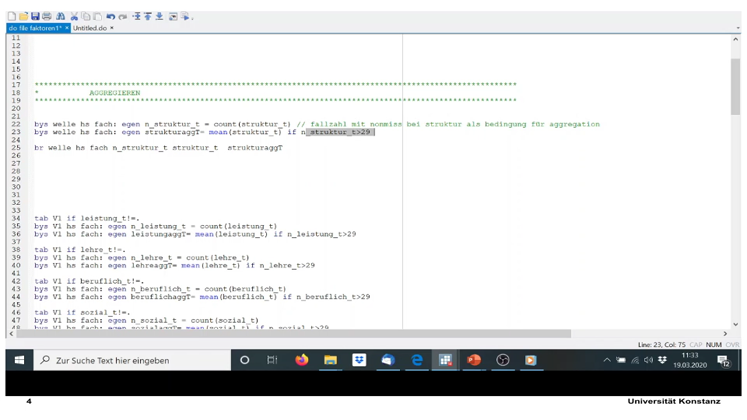Open Find using the binoculars icon
The image size is (747, 420).
tap(61, 17)
